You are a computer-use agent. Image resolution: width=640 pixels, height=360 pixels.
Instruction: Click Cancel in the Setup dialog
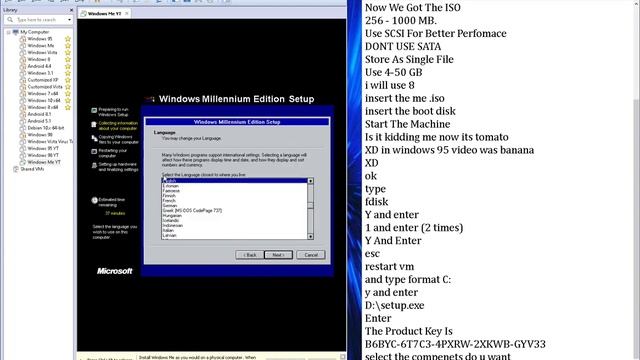(x=311, y=255)
